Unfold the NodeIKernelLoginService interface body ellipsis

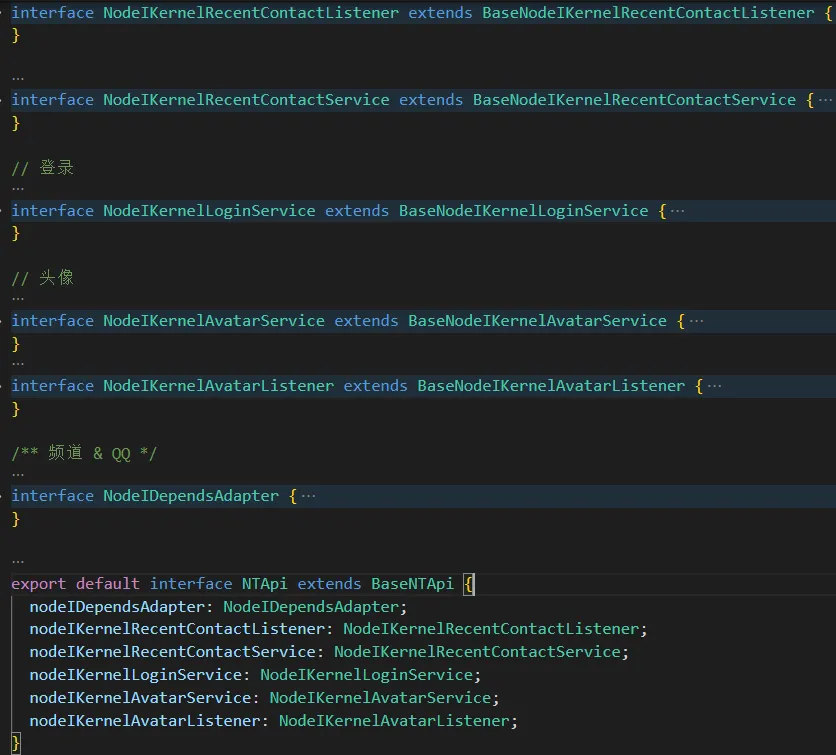(677, 211)
